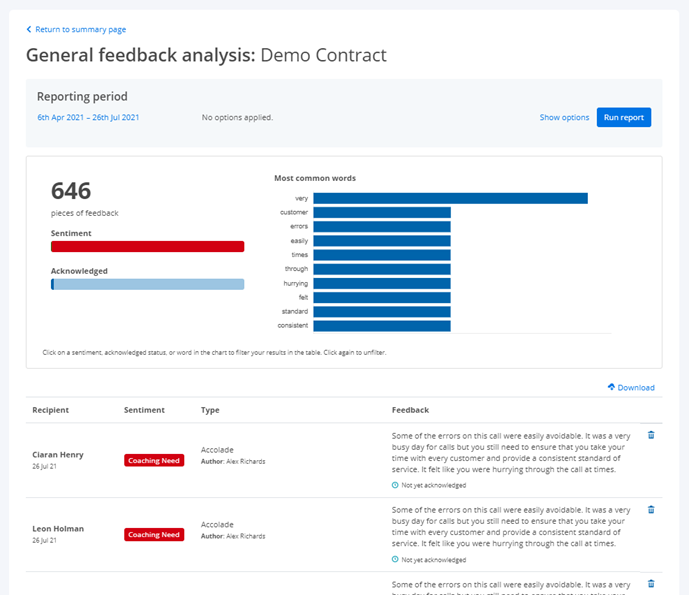This screenshot has width=689, height=595.
Task: Click the 'very' label on the chart axis
Action: (x=301, y=199)
